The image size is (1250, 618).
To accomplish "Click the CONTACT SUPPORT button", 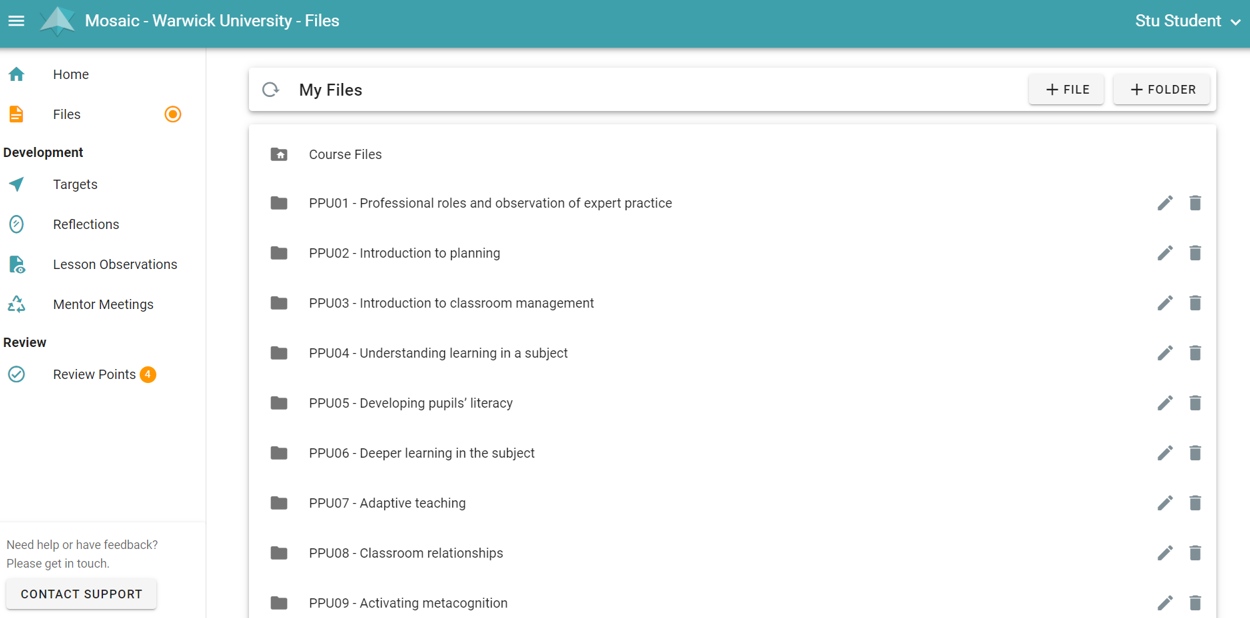I will pyautogui.click(x=80, y=594).
